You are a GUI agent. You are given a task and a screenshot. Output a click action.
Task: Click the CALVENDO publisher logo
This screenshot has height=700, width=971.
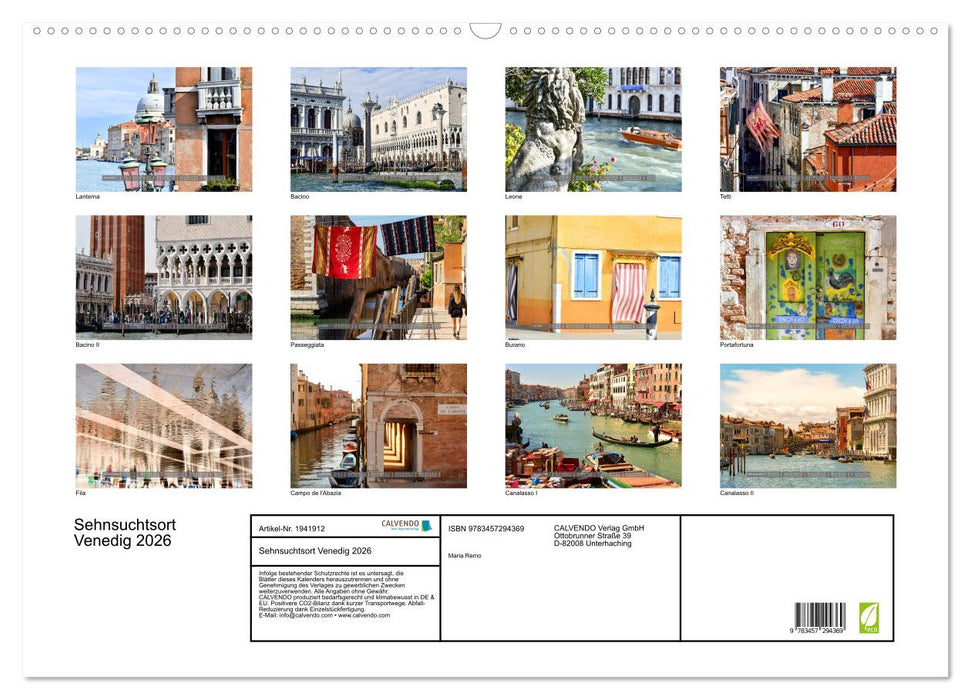(x=399, y=525)
